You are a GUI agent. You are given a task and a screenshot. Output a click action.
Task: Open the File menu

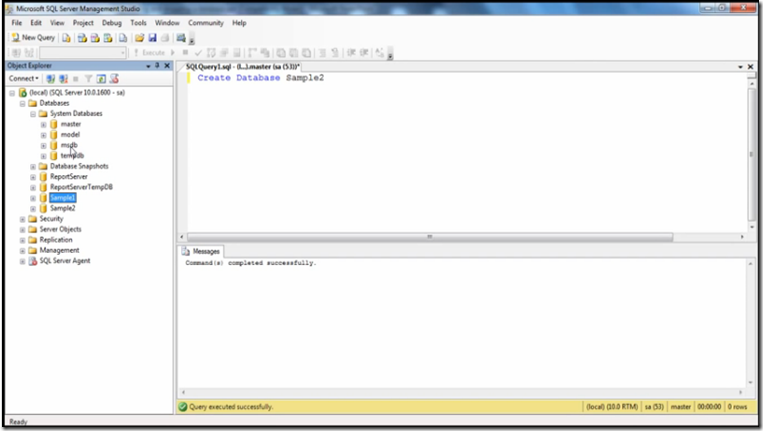click(x=17, y=23)
